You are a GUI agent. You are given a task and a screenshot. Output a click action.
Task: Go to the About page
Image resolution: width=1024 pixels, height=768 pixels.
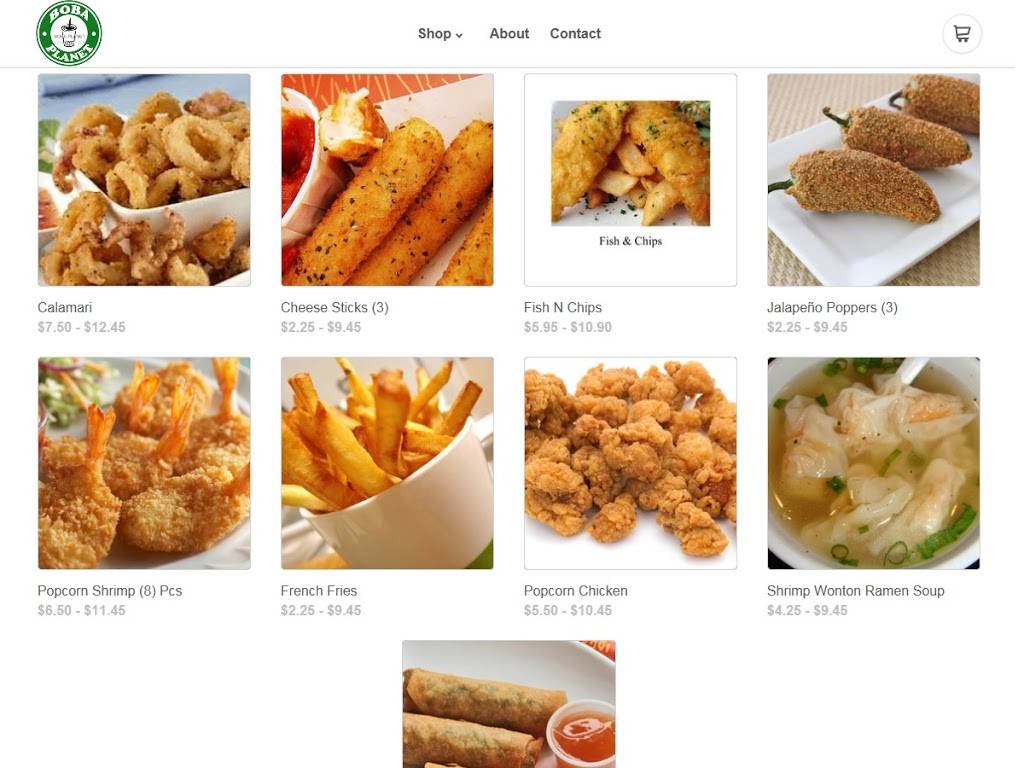pyautogui.click(x=509, y=33)
